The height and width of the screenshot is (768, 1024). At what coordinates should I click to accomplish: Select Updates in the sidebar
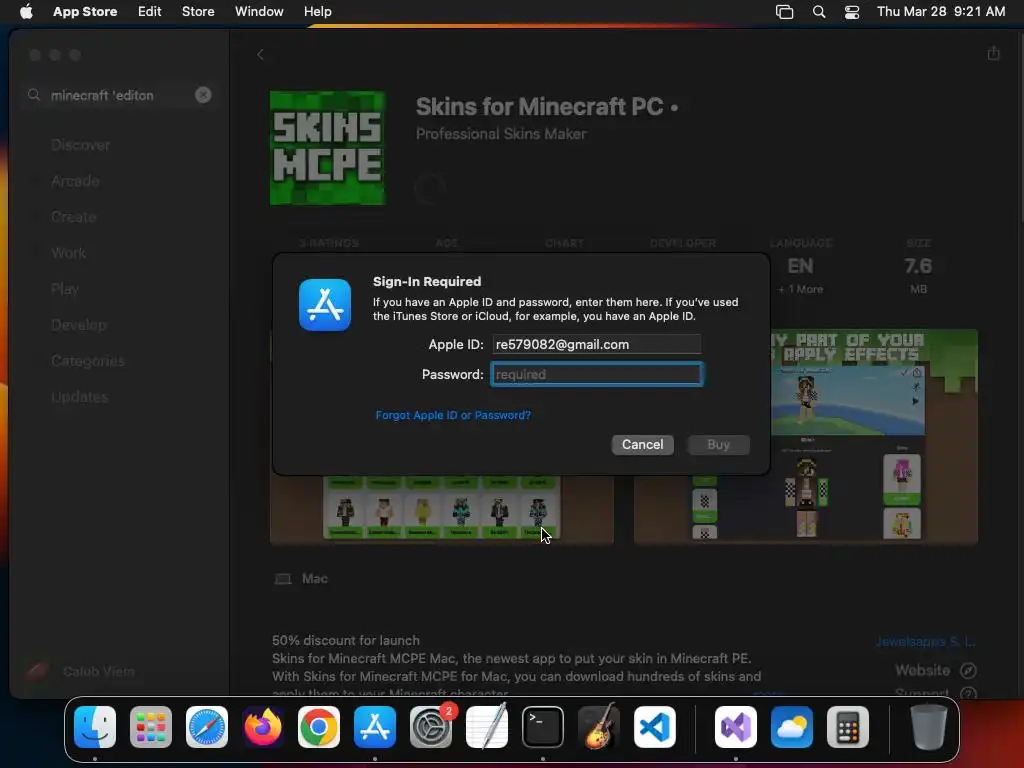pyautogui.click(x=80, y=396)
